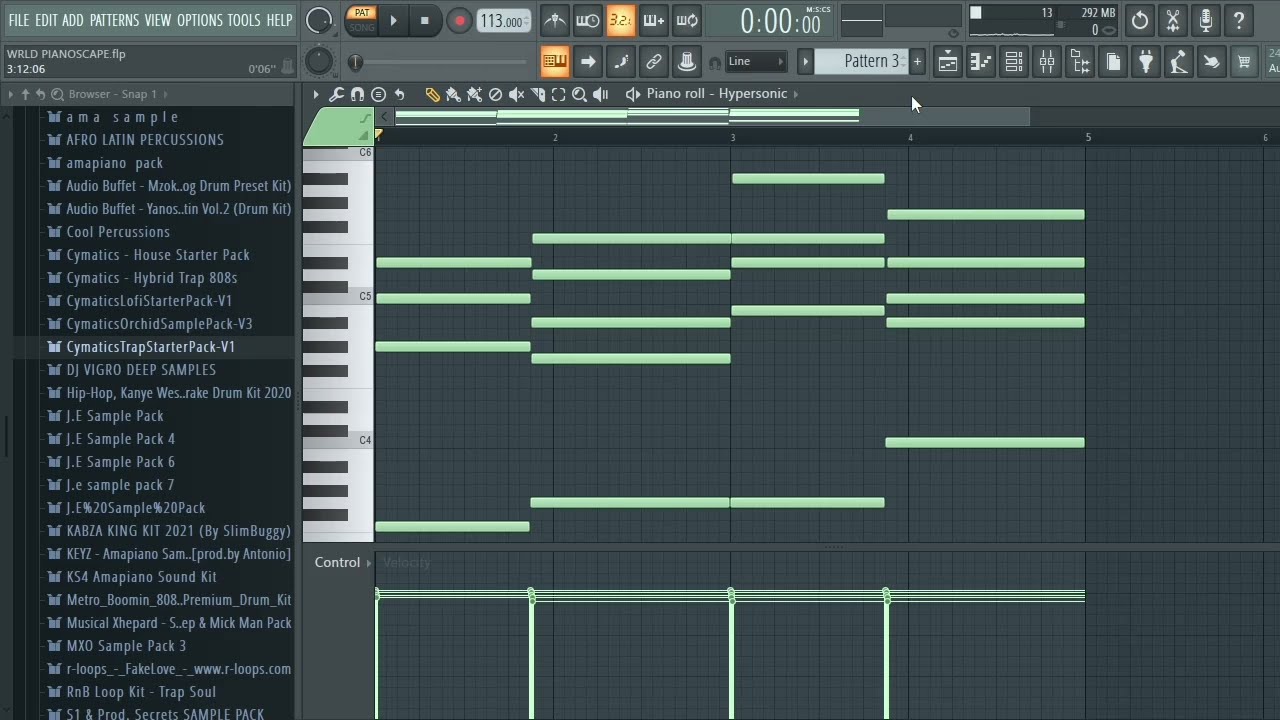Click Piano roll - Hypersonic title
This screenshot has width=1280, height=720.
pyautogui.click(x=716, y=94)
